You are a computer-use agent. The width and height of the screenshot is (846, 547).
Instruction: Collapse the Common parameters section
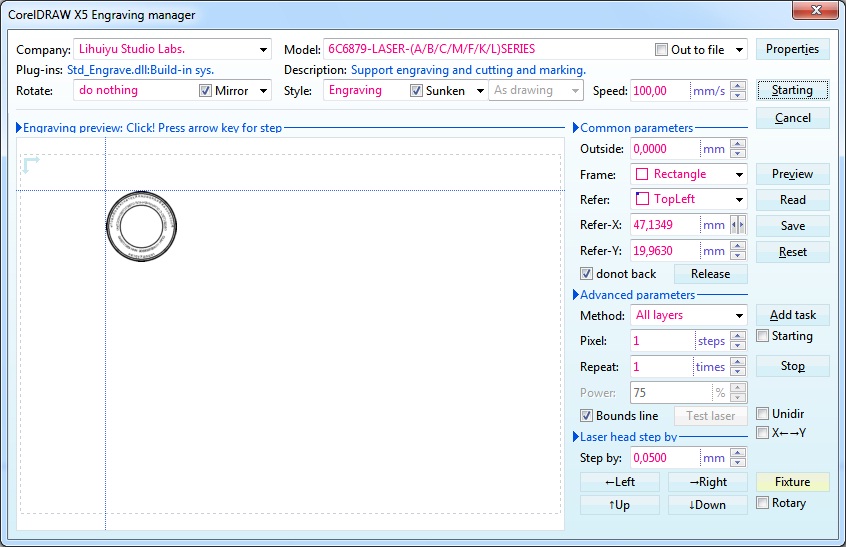[x=575, y=128]
